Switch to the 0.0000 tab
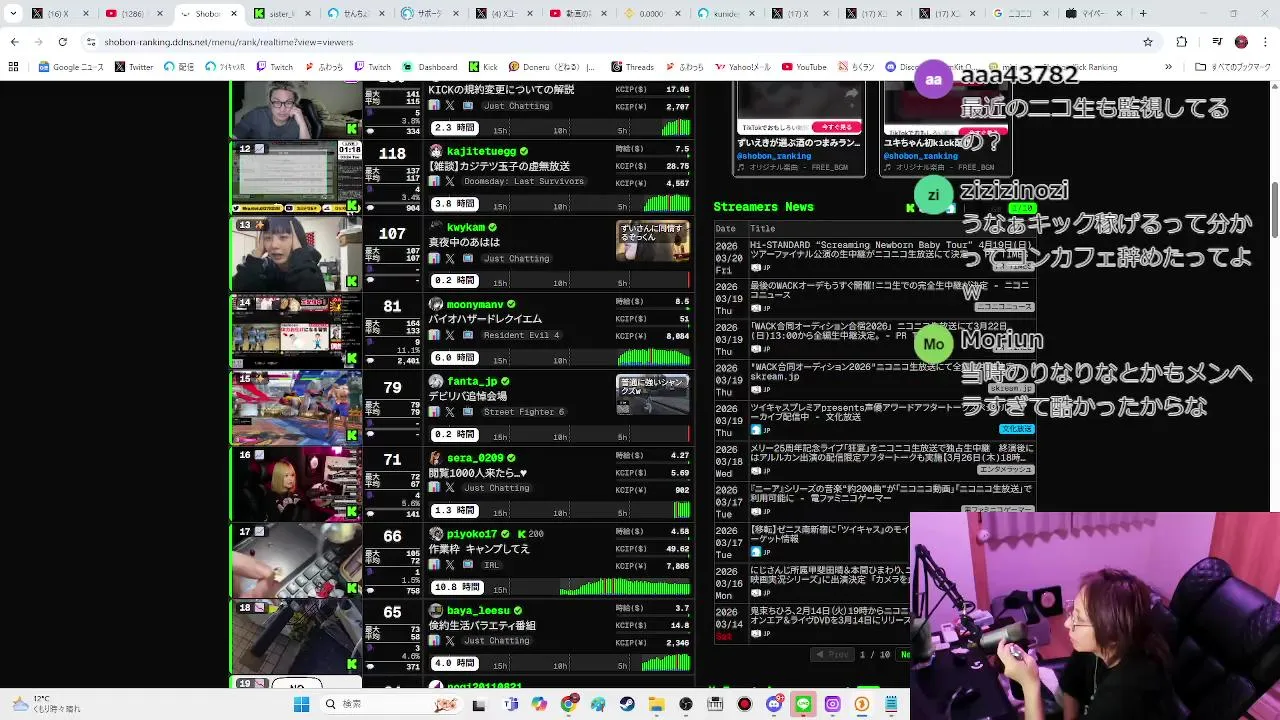This screenshot has height=720, width=1280. pyautogui.click(x=652, y=14)
